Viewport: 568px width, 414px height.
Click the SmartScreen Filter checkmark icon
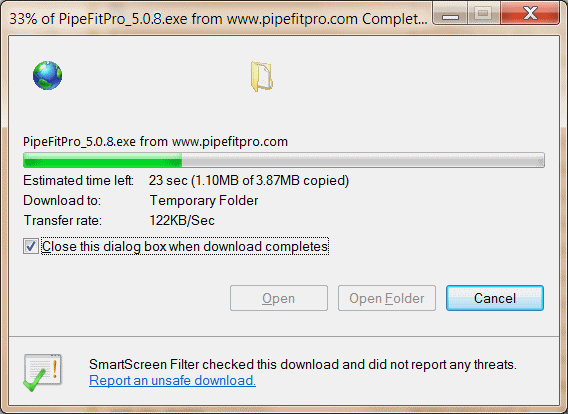pyautogui.click(x=43, y=372)
